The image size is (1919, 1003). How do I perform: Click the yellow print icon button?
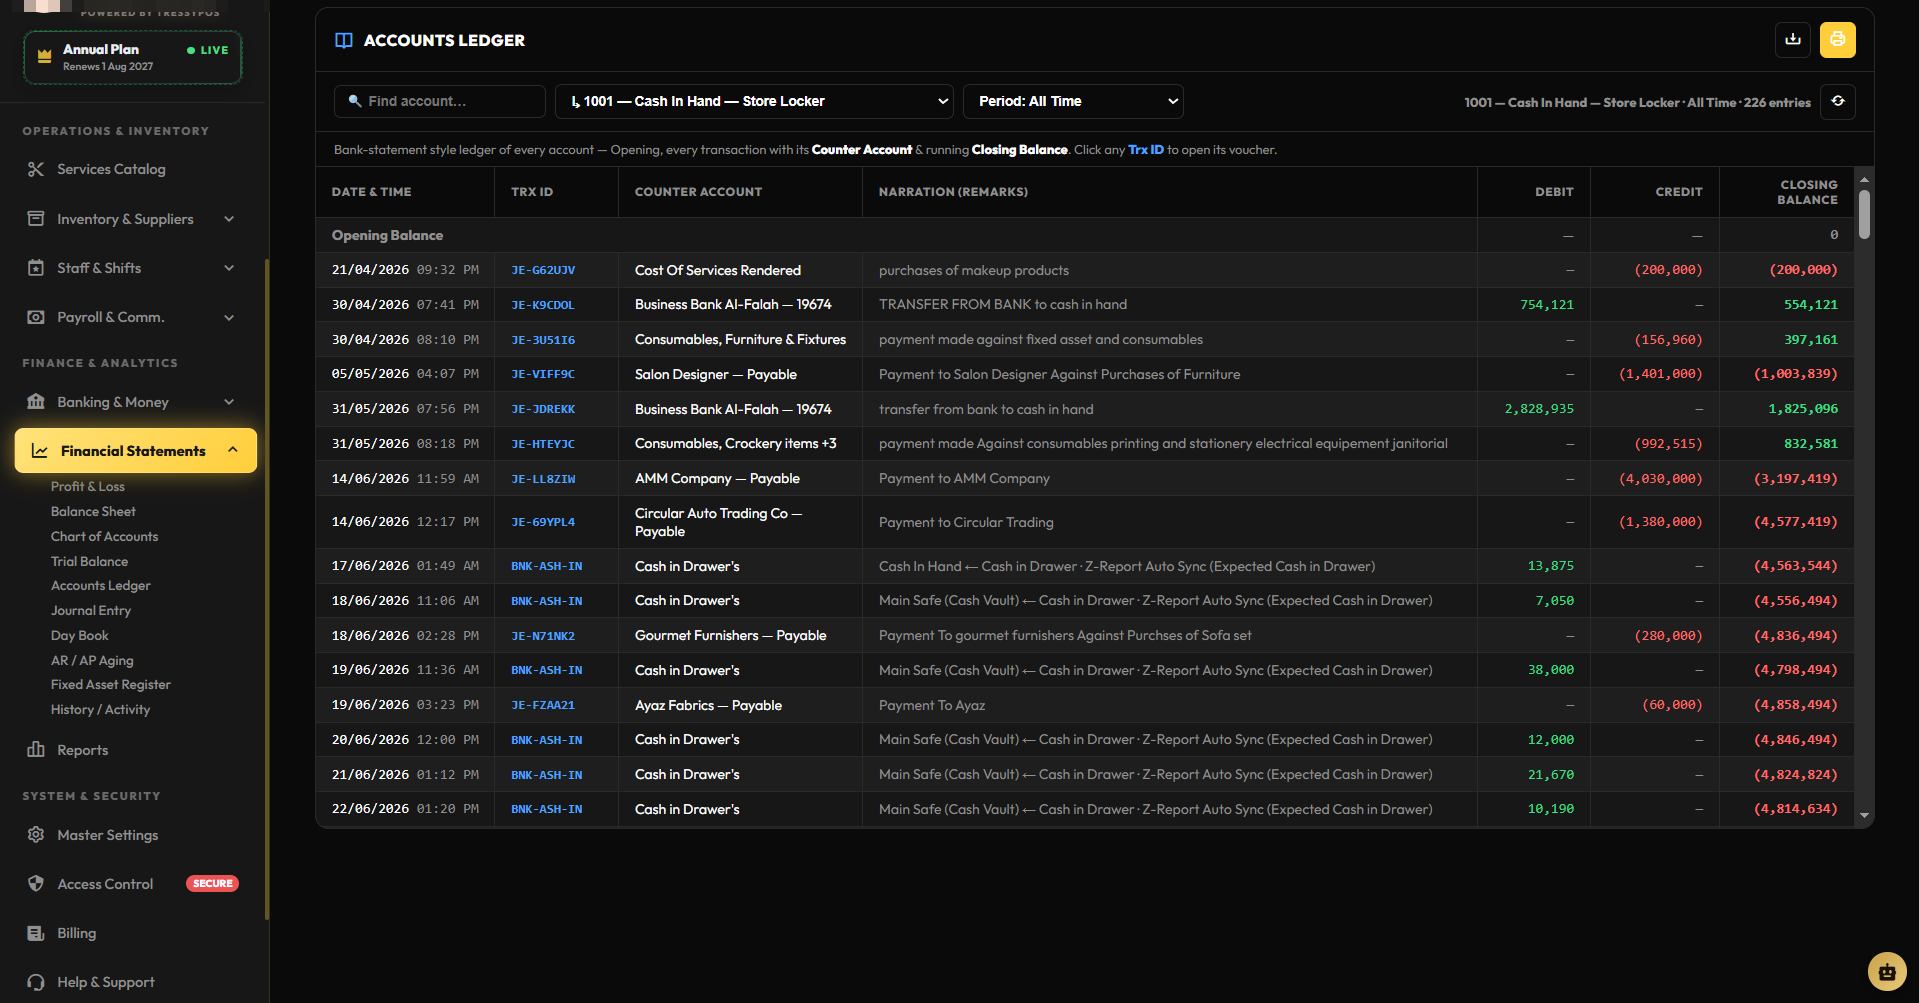[1838, 40]
